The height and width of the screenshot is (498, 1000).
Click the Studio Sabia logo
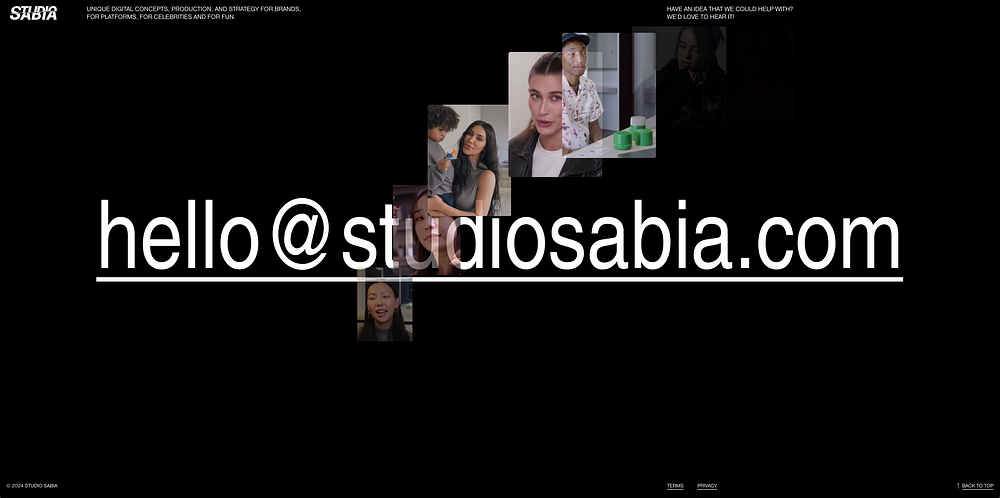point(33,13)
